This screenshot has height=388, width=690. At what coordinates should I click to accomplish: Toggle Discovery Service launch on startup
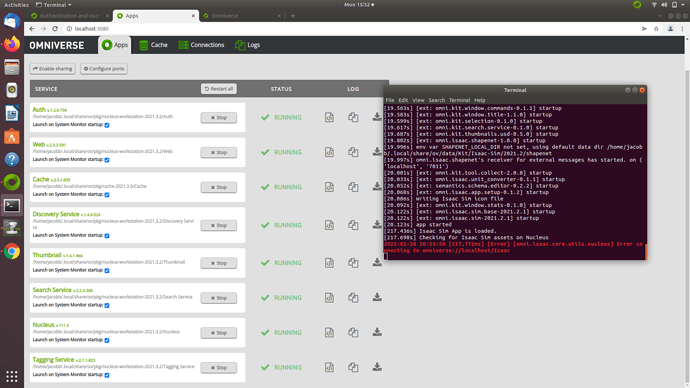(x=107, y=235)
